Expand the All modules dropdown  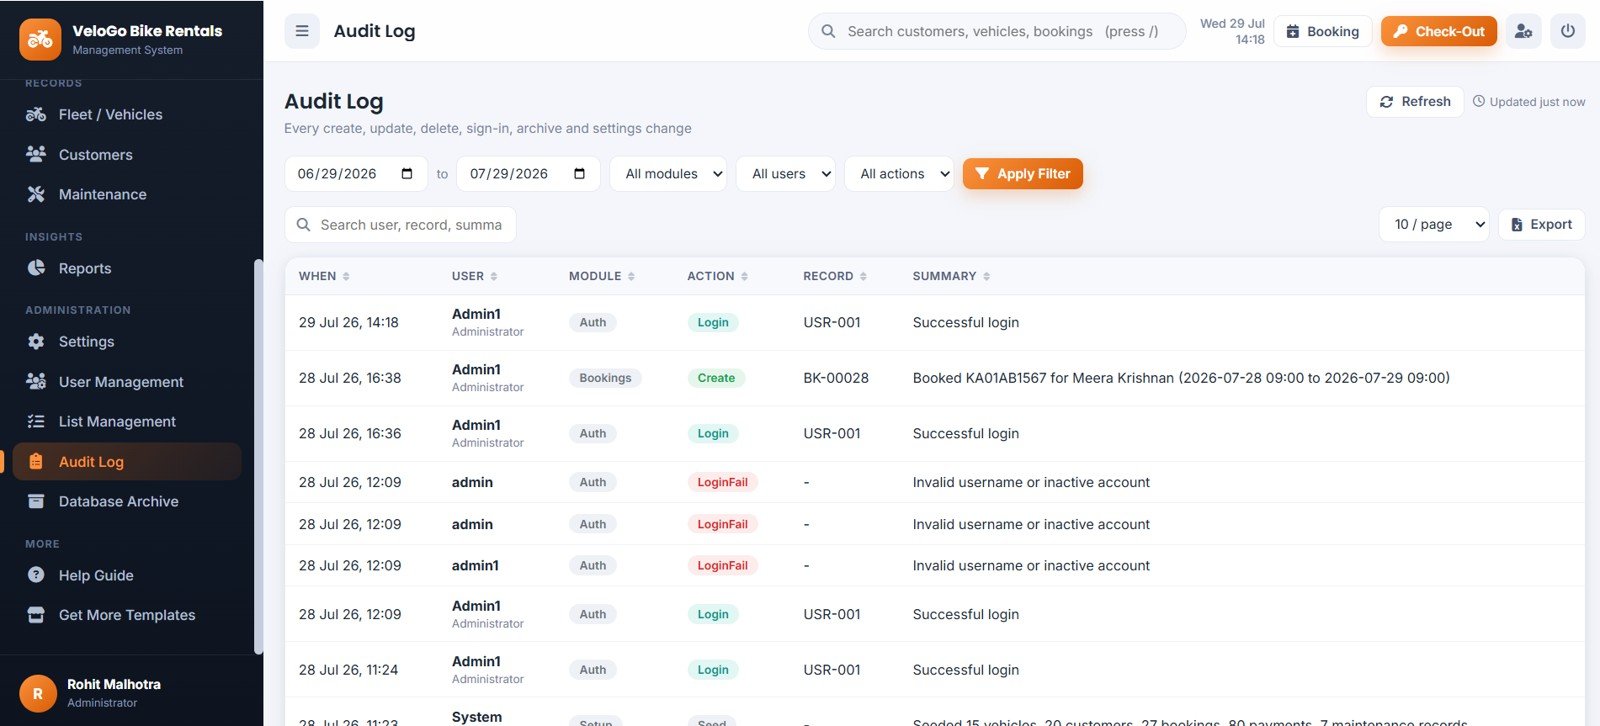click(669, 174)
